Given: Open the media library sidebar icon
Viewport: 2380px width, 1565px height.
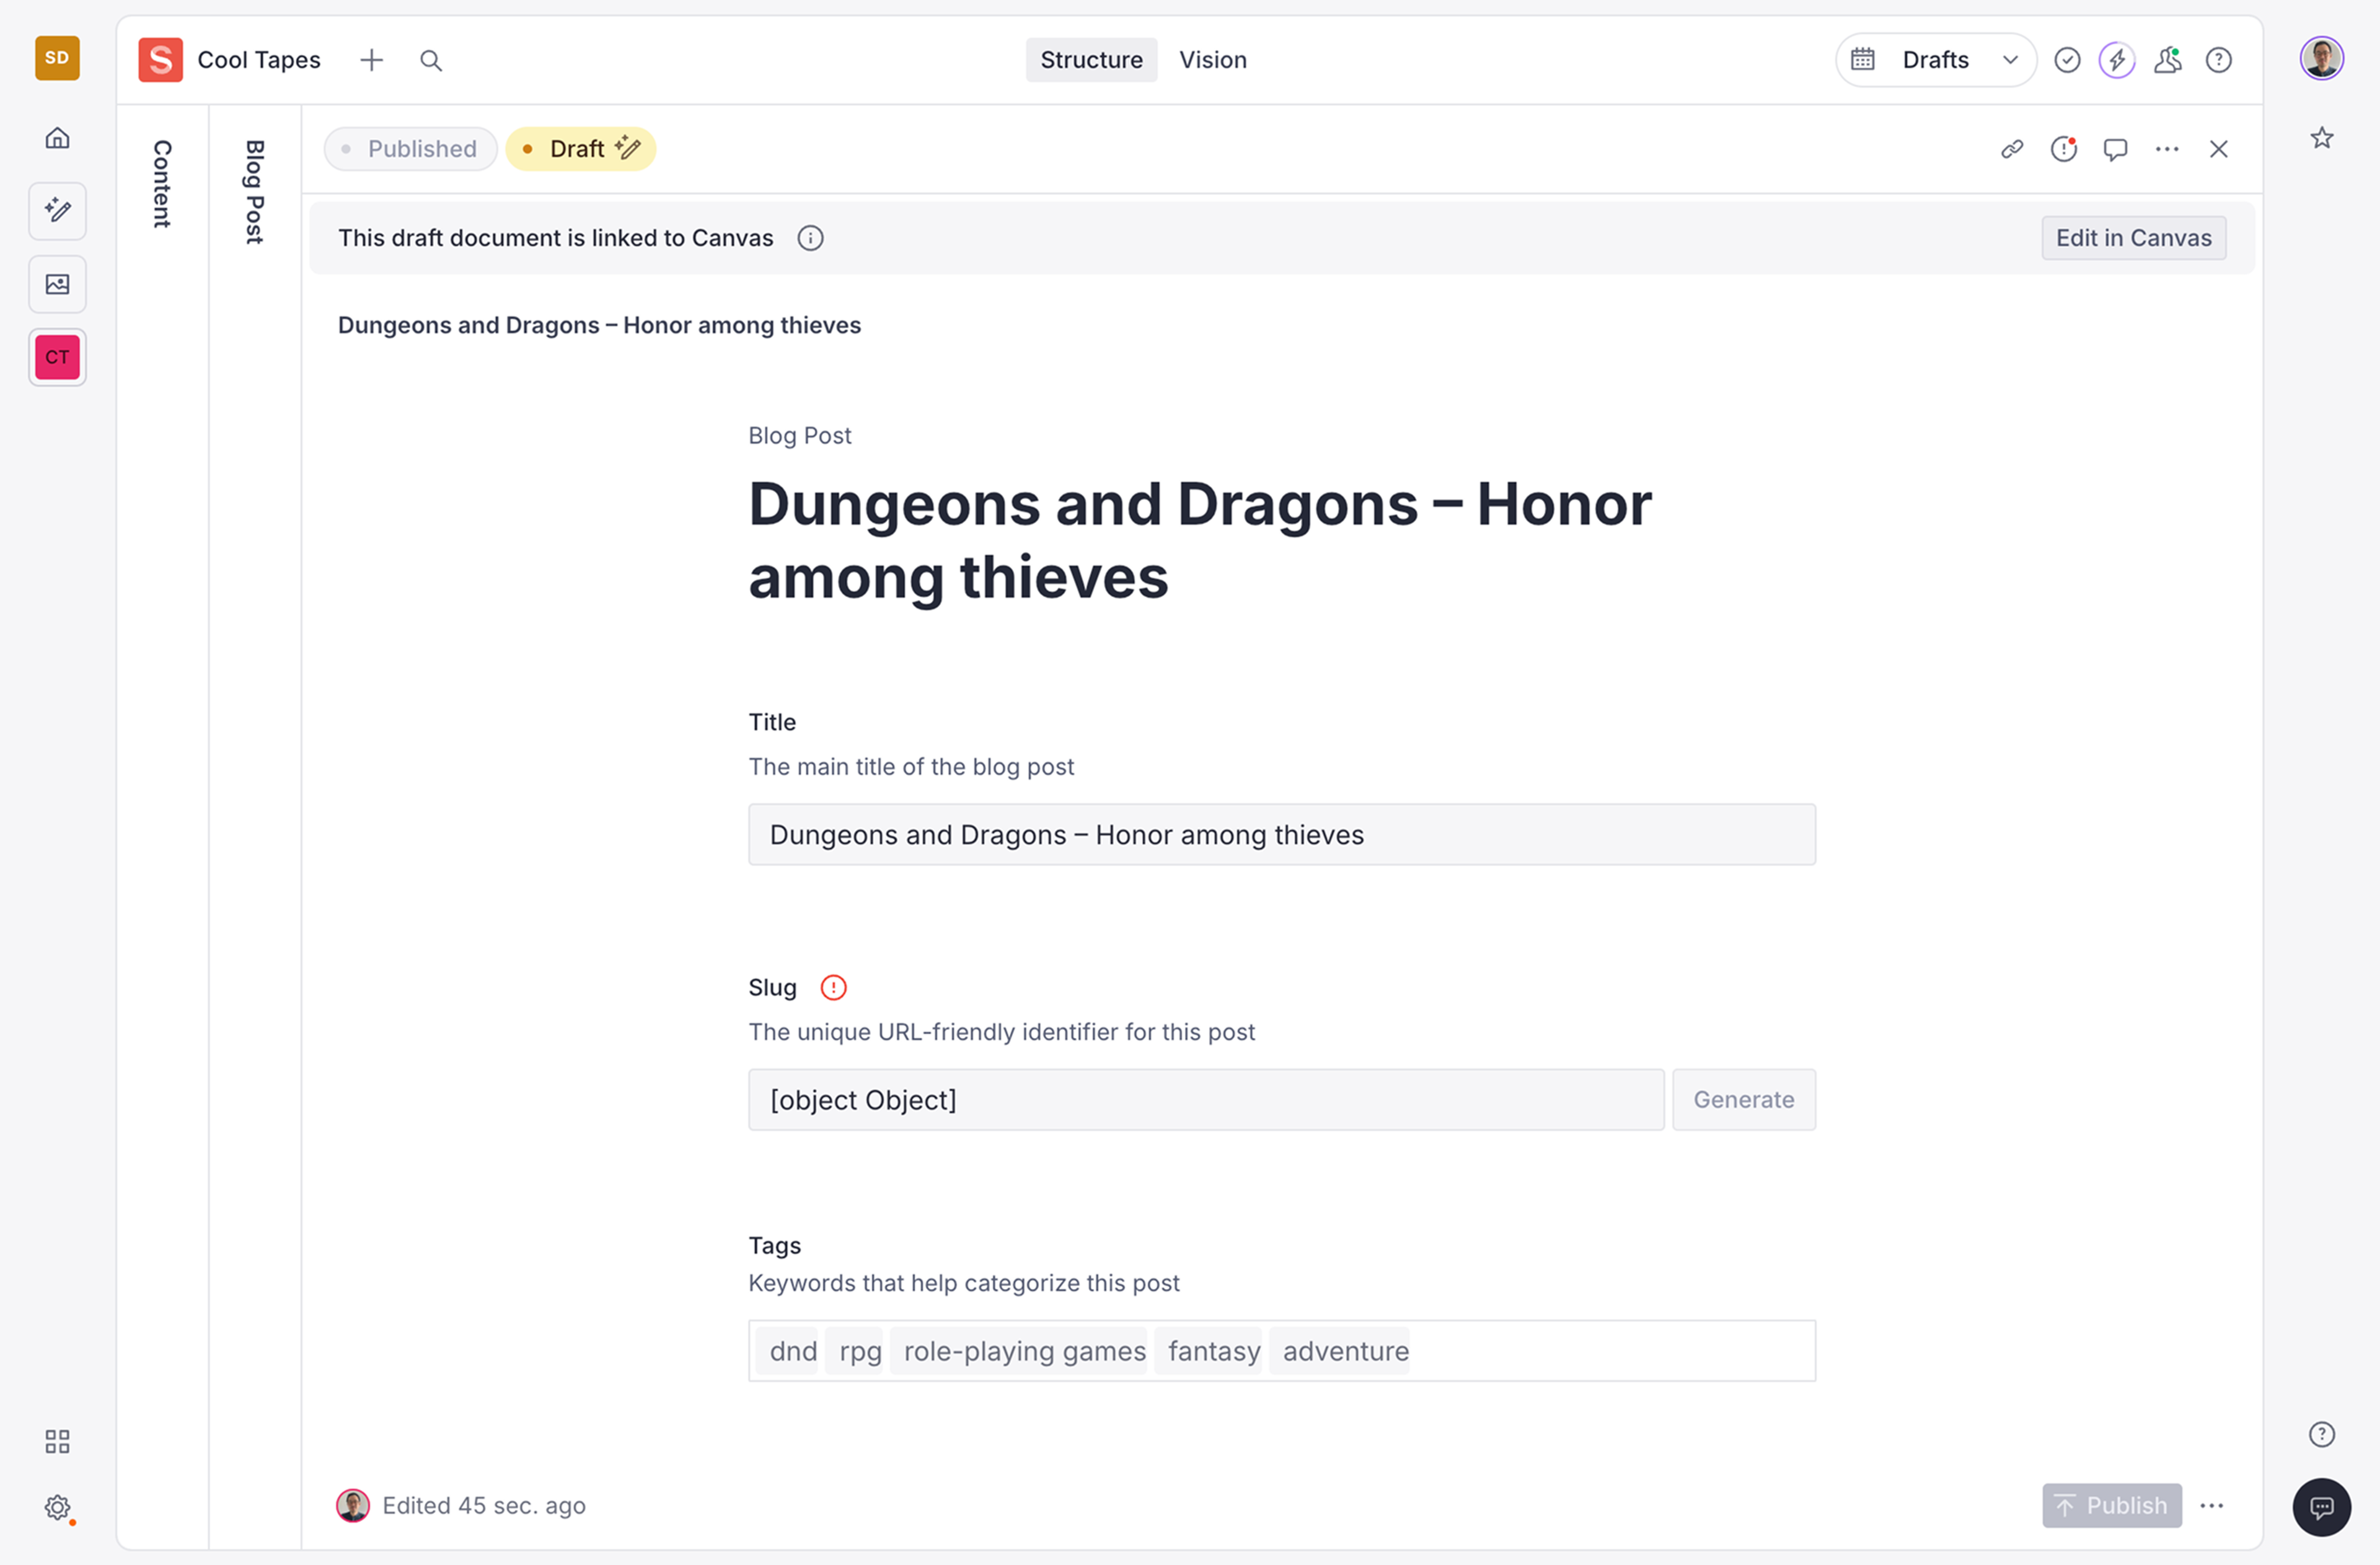Looking at the screenshot, I should click(x=57, y=284).
